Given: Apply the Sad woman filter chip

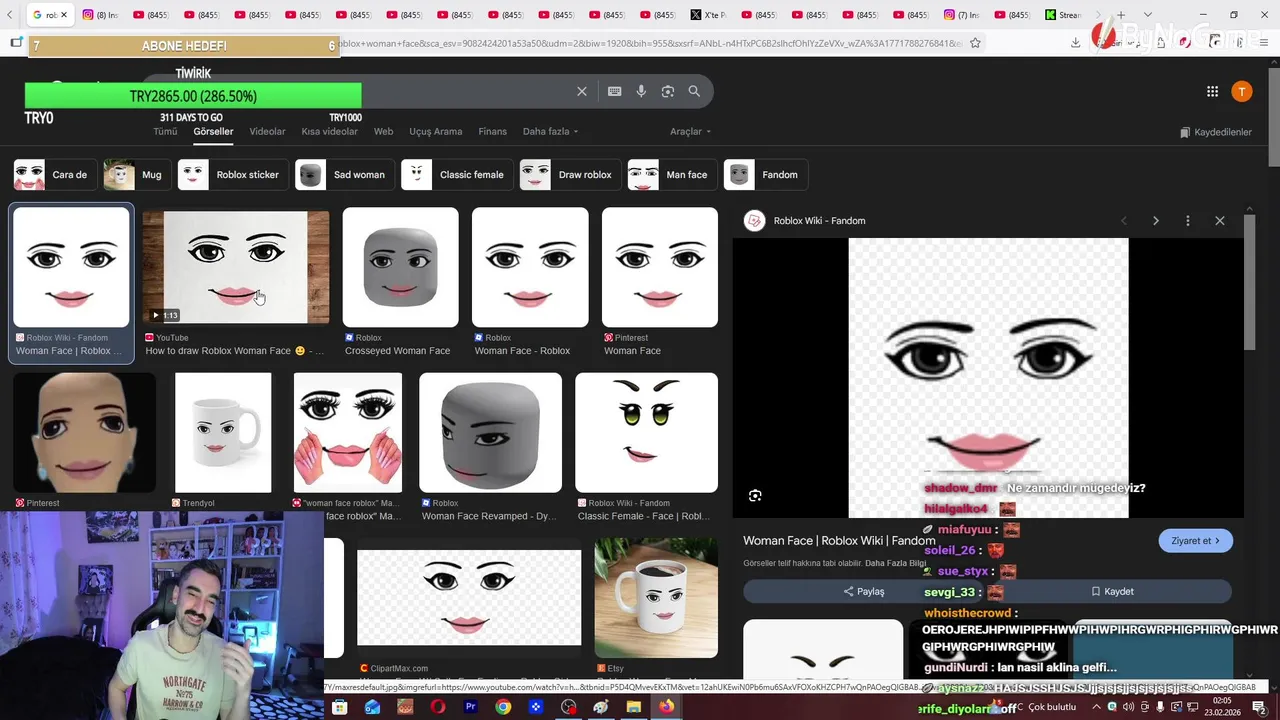Looking at the screenshot, I should click(x=343, y=174).
